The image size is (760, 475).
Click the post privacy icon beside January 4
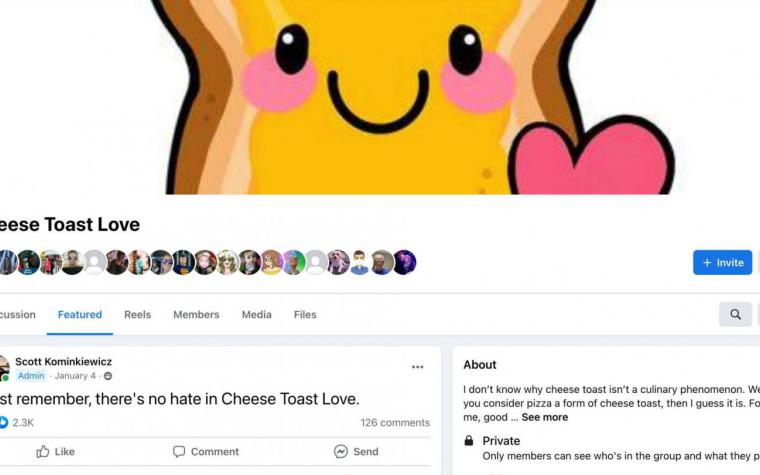[108, 376]
